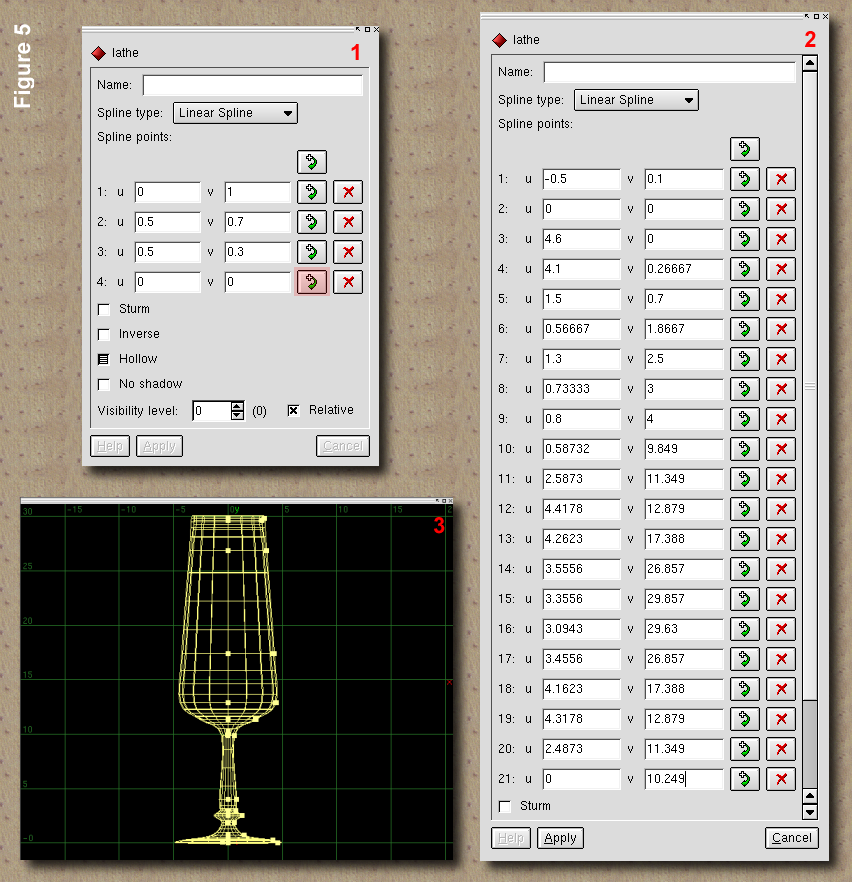Delete spline point 1 in dialog 1
Screen dimensions: 852x882
point(348,192)
